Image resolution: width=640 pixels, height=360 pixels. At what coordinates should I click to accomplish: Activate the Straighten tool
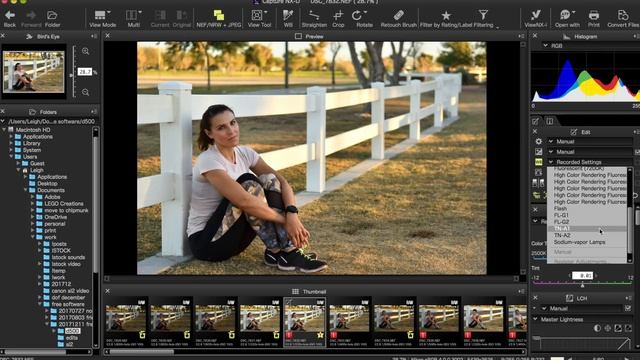(x=314, y=18)
